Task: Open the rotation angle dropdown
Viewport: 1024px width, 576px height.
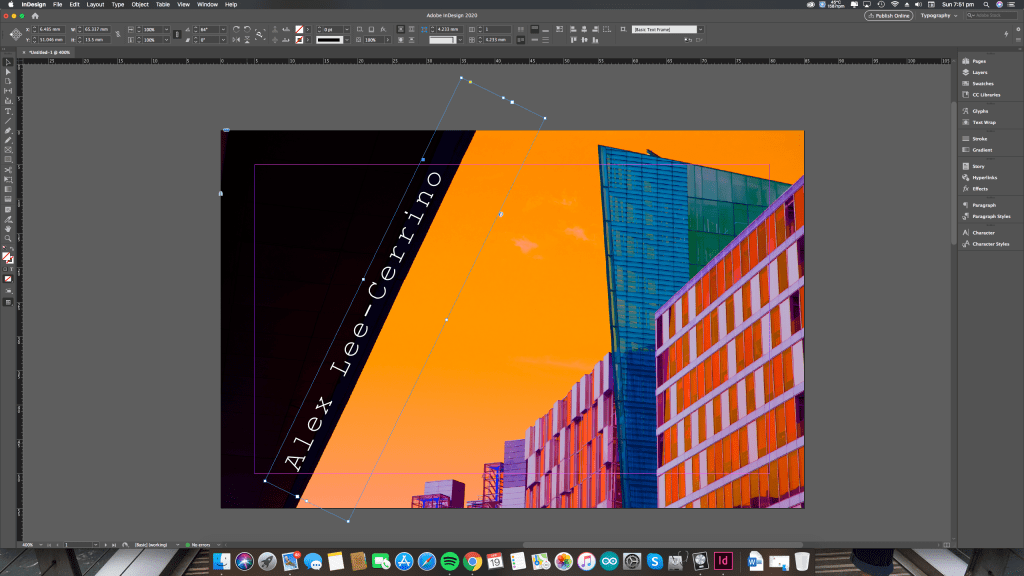Action: [223, 30]
